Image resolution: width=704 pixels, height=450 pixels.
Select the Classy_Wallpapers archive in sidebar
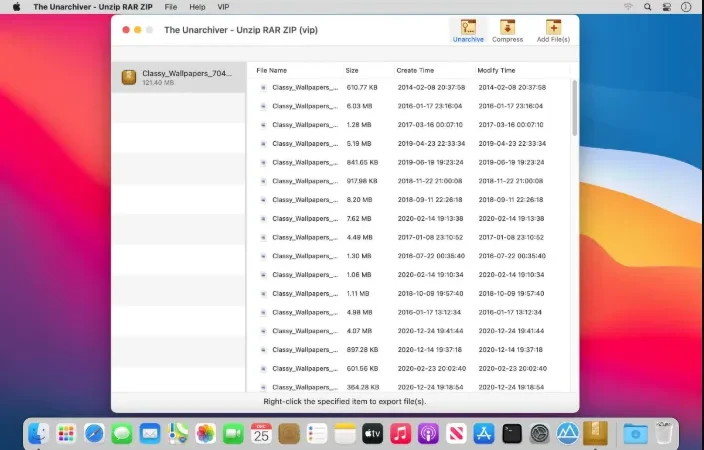pyautogui.click(x=179, y=77)
